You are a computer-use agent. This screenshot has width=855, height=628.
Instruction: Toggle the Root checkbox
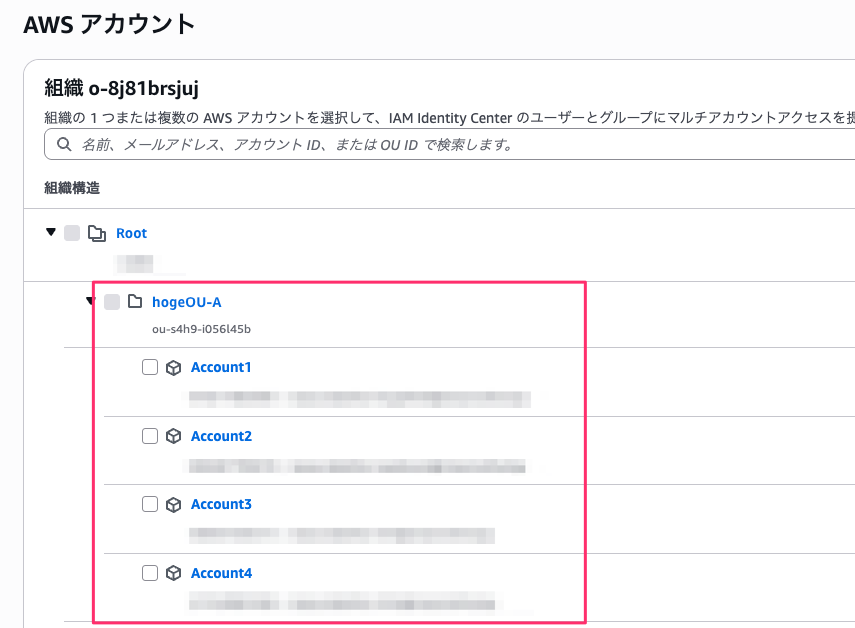click(72, 233)
